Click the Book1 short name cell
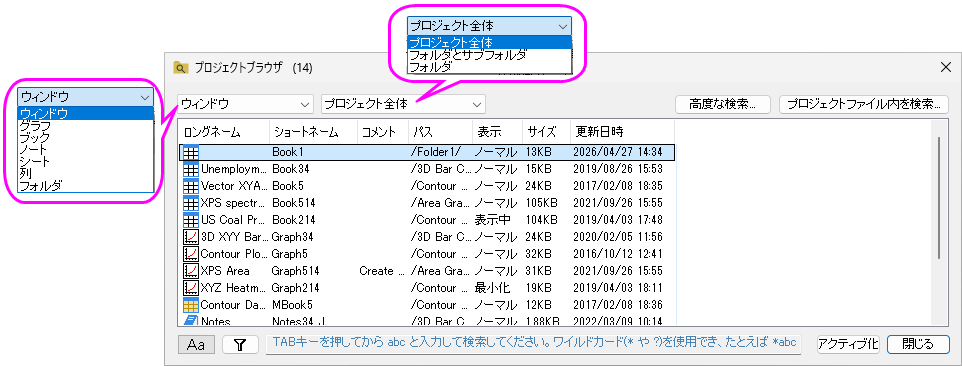Viewport: 962px width, 366px height. pos(288,152)
